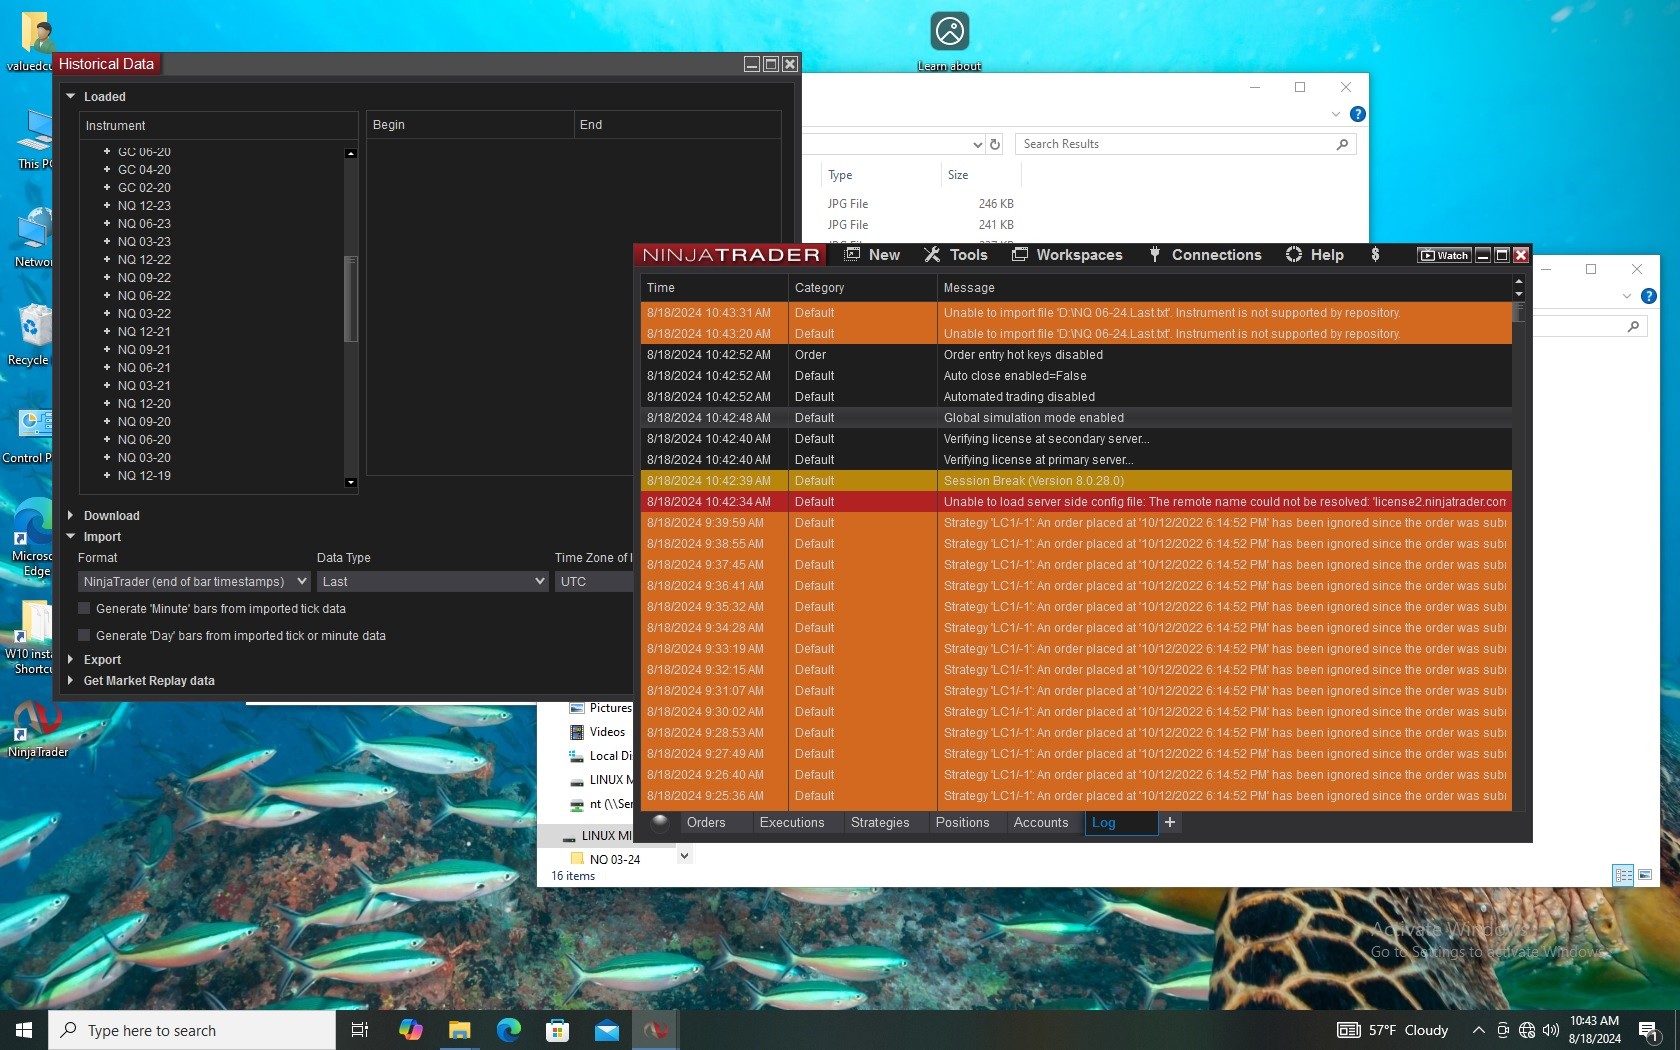Open the Tools menu in NinjaTrader
This screenshot has height=1050, width=1680.
click(956, 255)
